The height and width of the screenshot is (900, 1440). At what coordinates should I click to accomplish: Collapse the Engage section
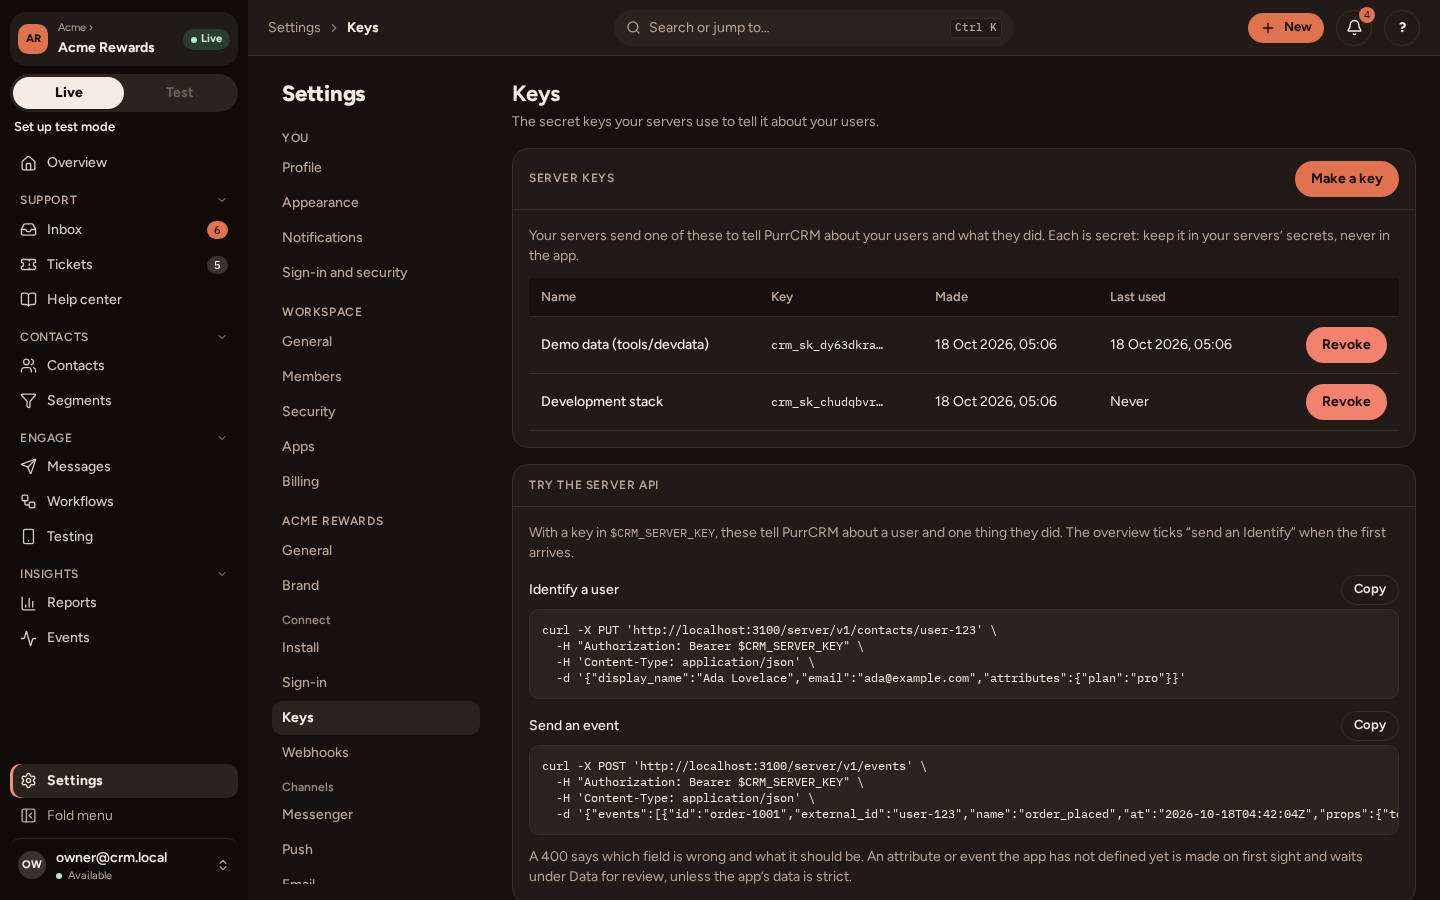click(222, 438)
